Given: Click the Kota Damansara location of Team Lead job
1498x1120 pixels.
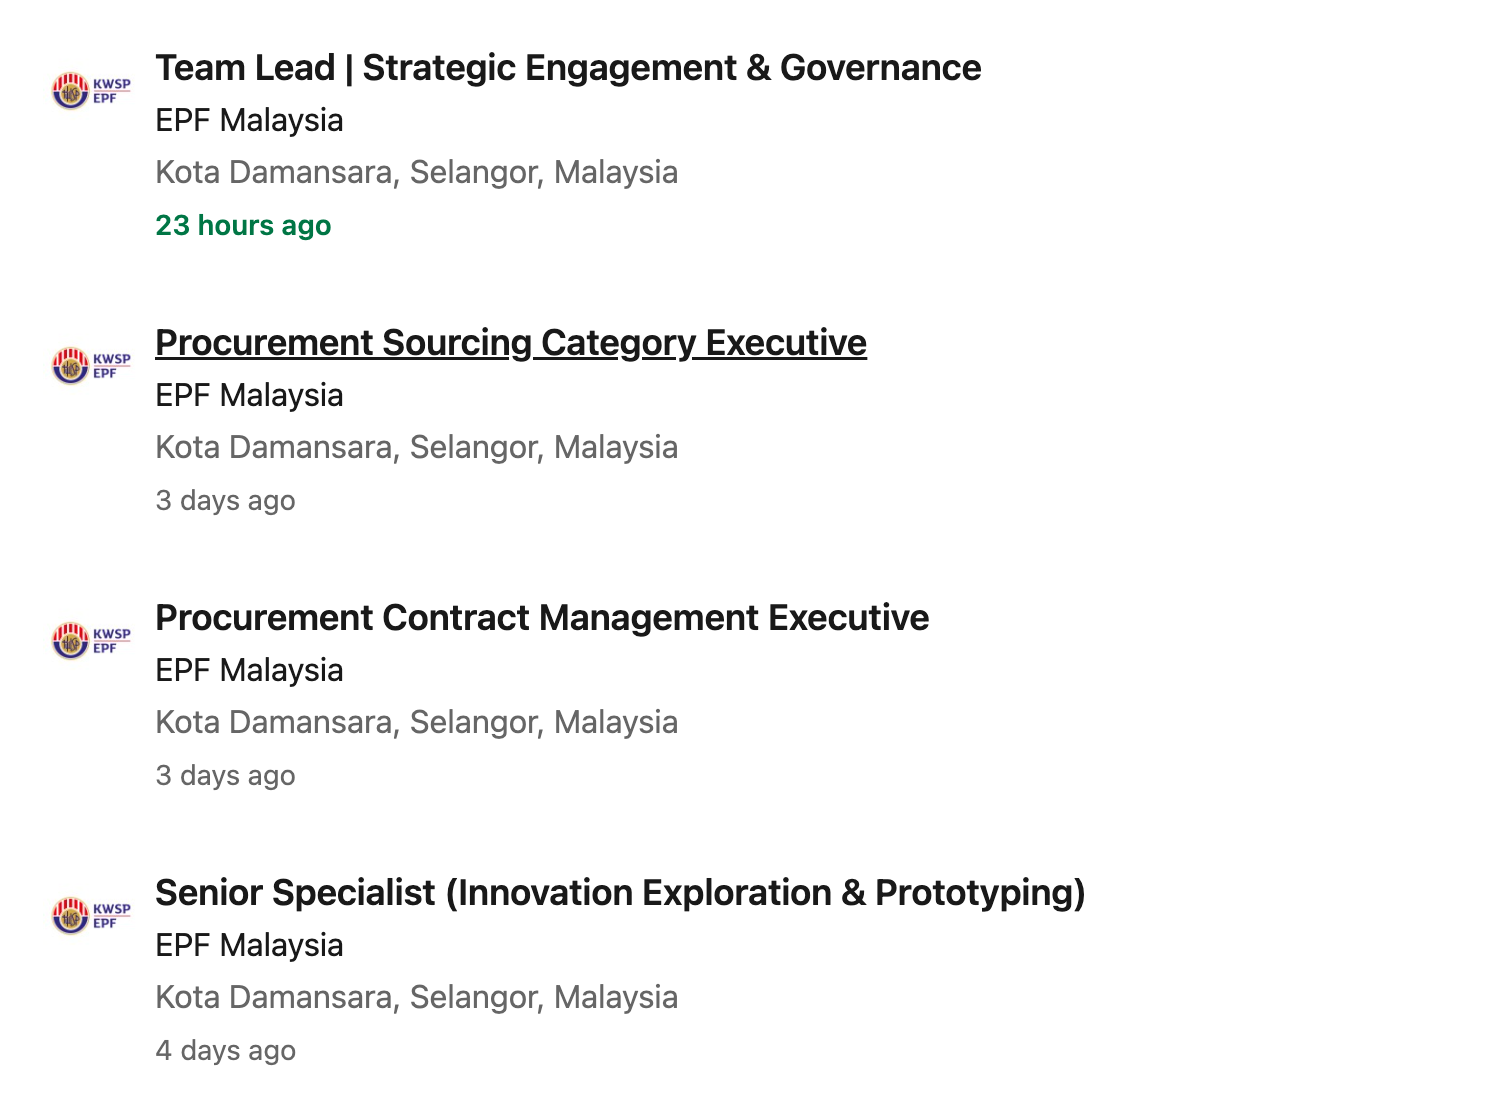Looking at the screenshot, I should tap(416, 172).
